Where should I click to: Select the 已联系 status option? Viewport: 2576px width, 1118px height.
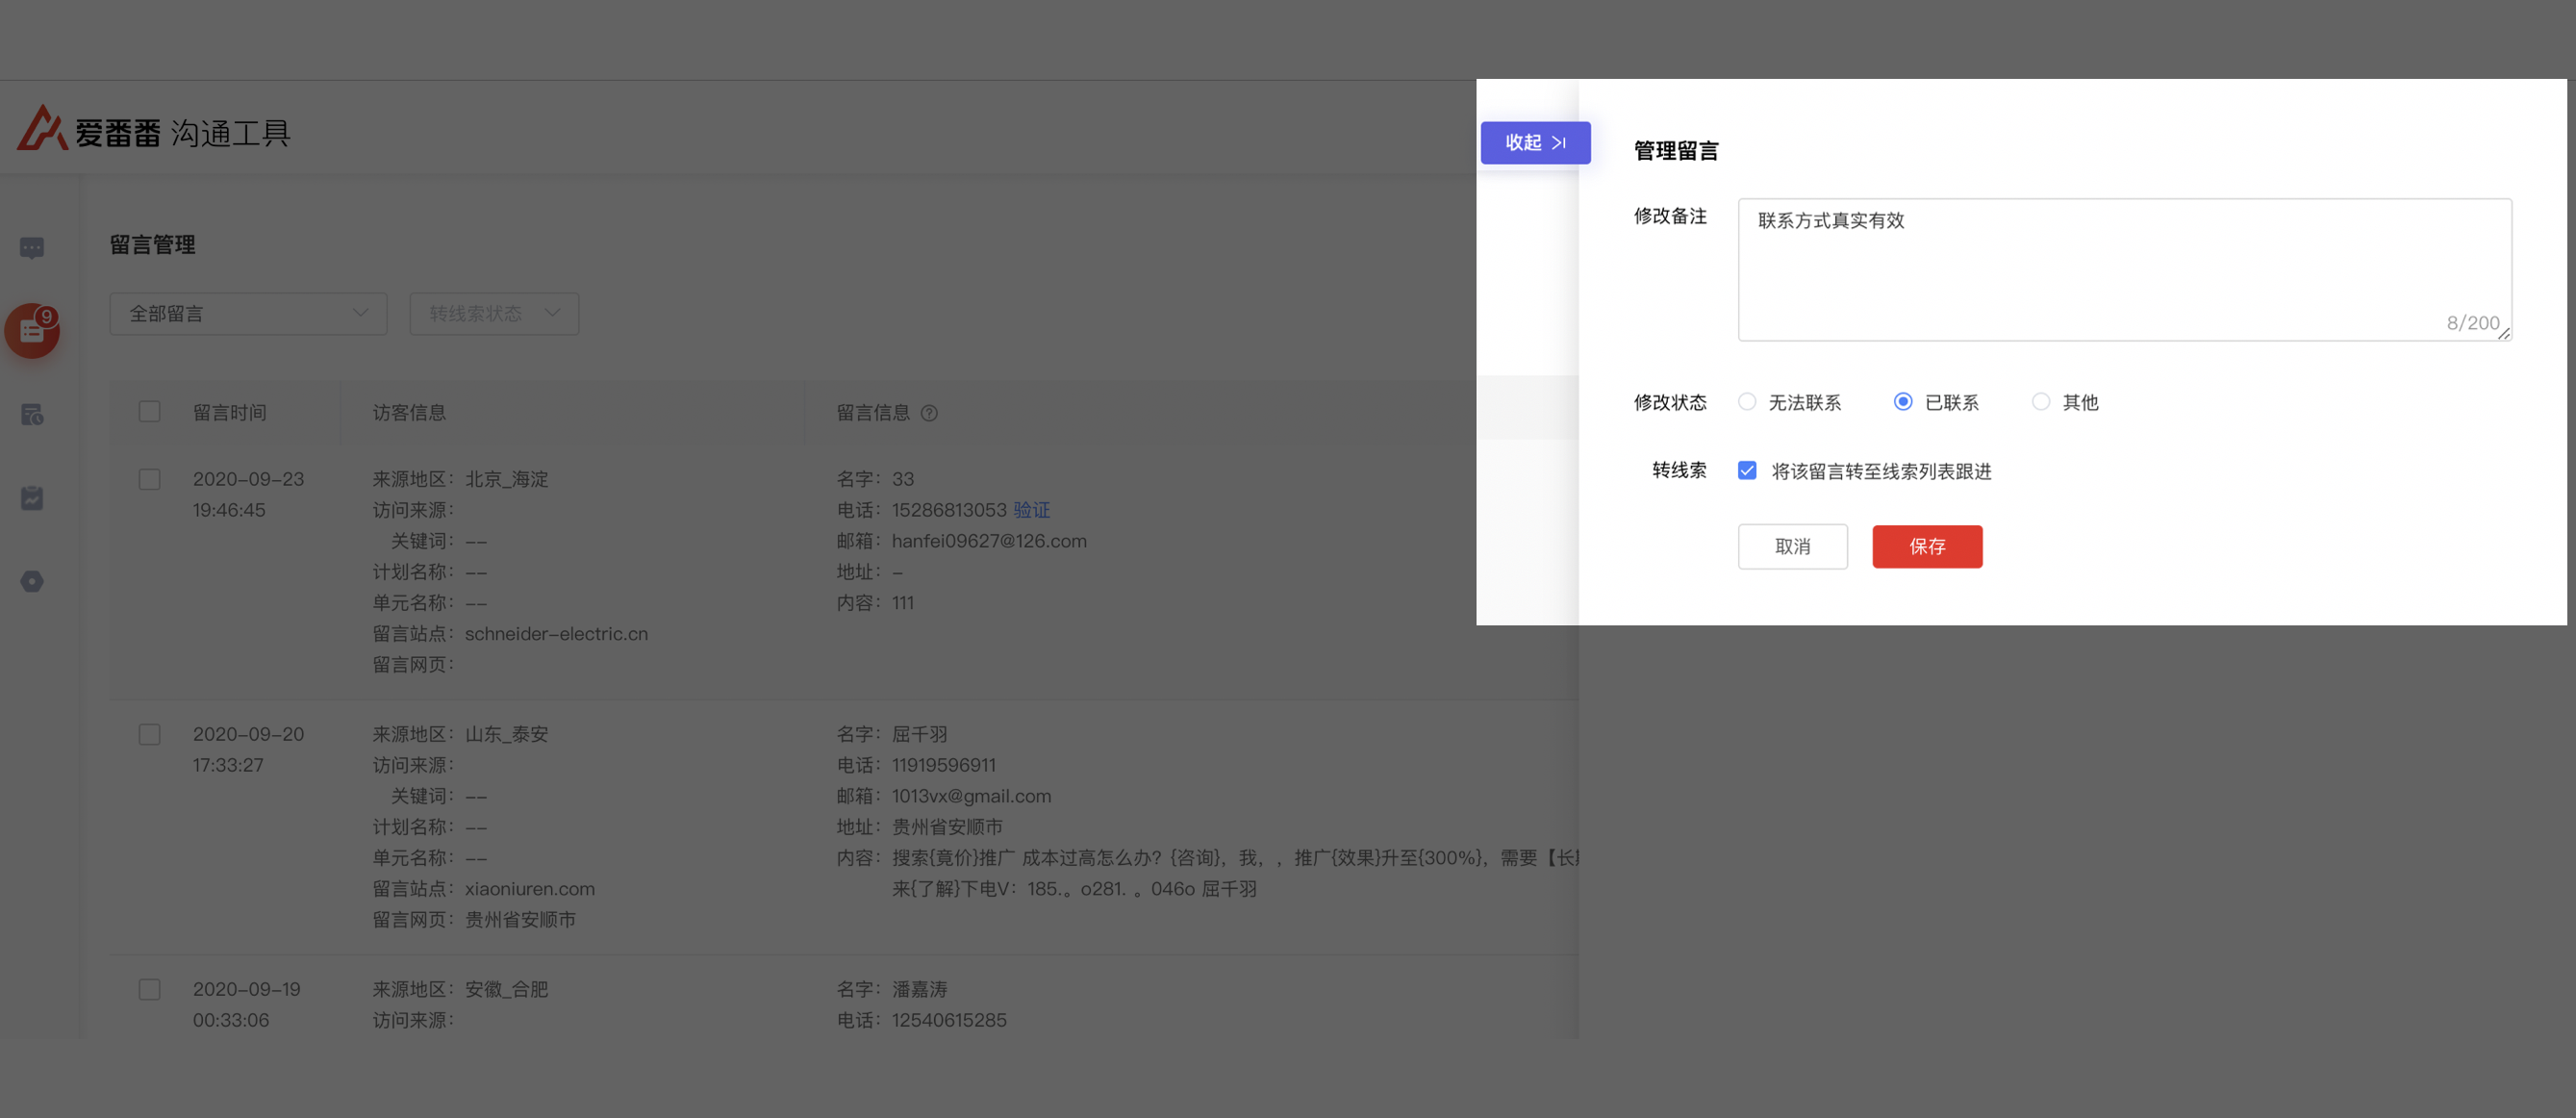pos(1903,402)
